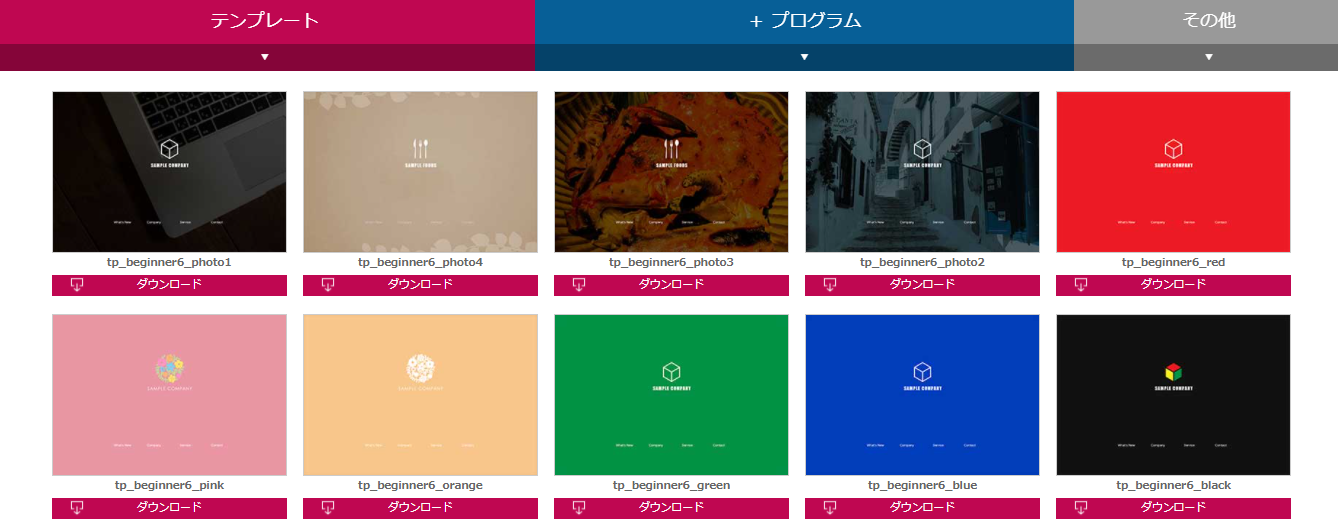Click download icon under tp_beginner6_red

click(x=1081, y=285)
